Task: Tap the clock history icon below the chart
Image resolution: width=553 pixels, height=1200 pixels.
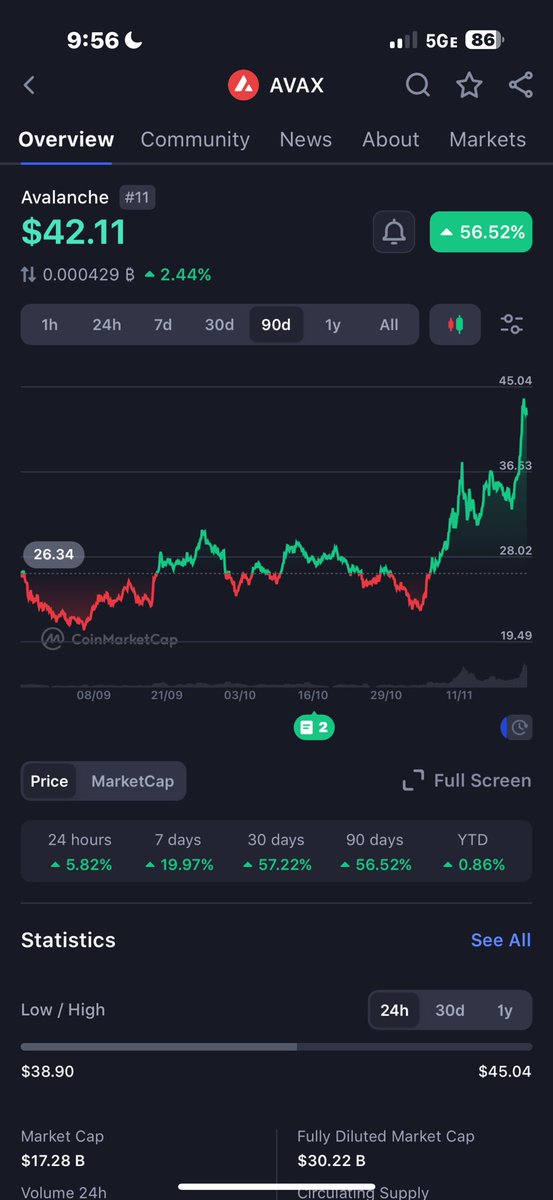Action: click(x=516, y=728)
